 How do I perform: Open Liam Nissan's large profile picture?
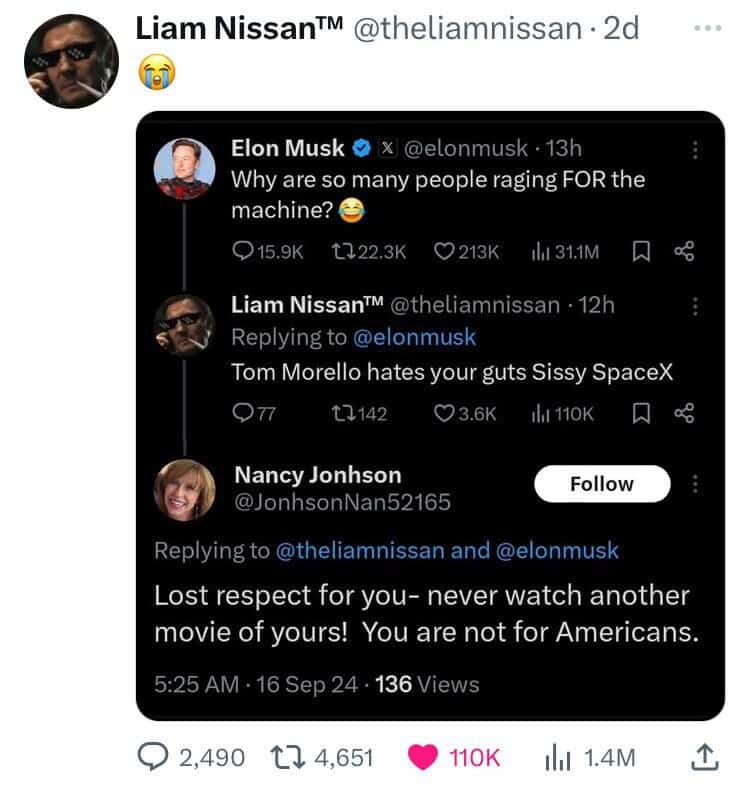pos(72,61)
